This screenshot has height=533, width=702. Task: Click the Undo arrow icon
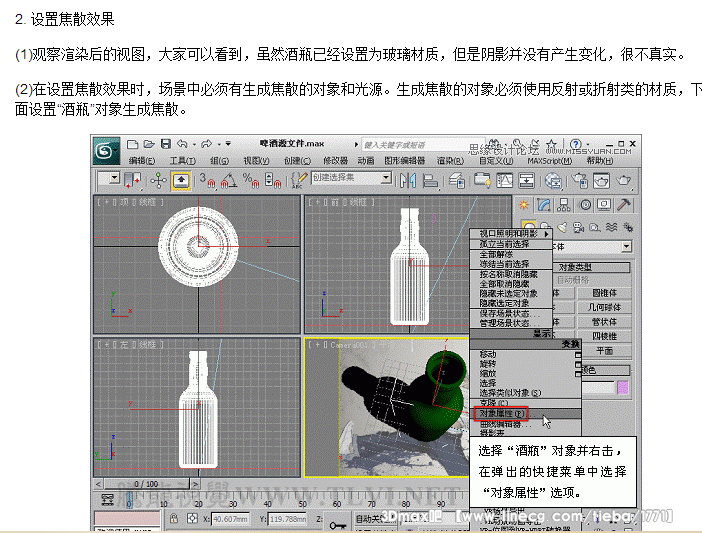(x=182, y=144)
